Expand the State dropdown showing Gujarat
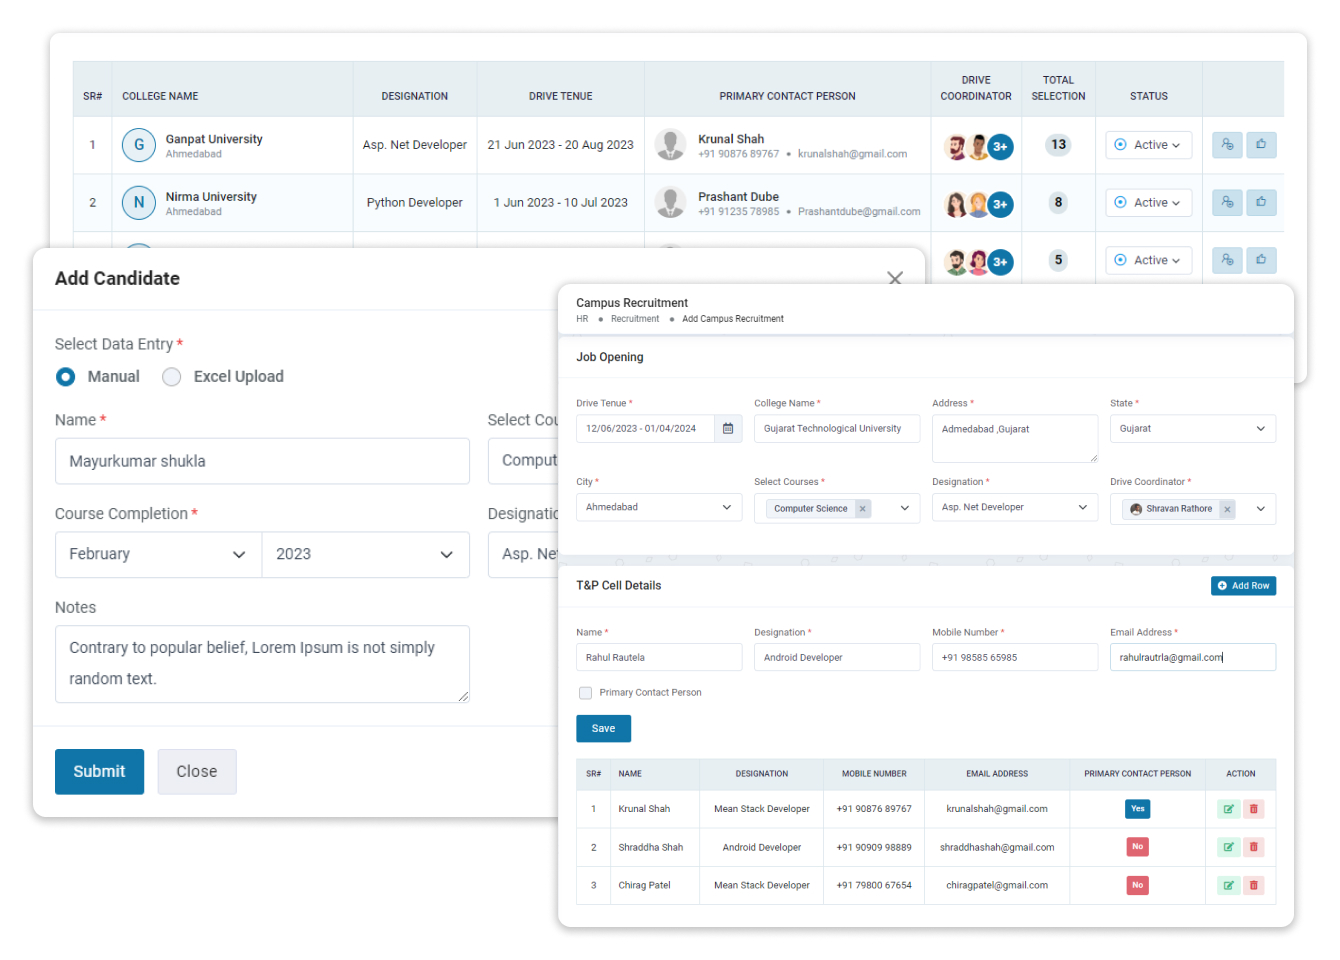The width and height of the screenshot is (1340, 960). (1192, 429)
